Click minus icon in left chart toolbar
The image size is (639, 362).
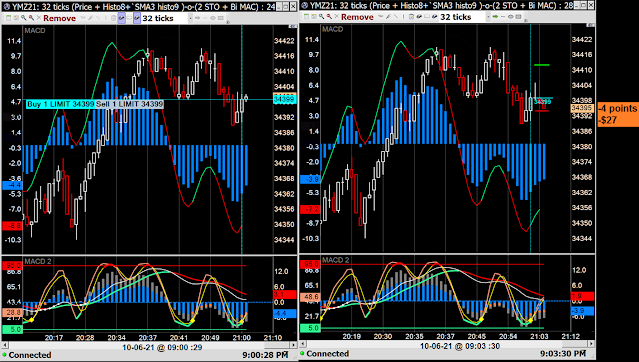point(205,18)
